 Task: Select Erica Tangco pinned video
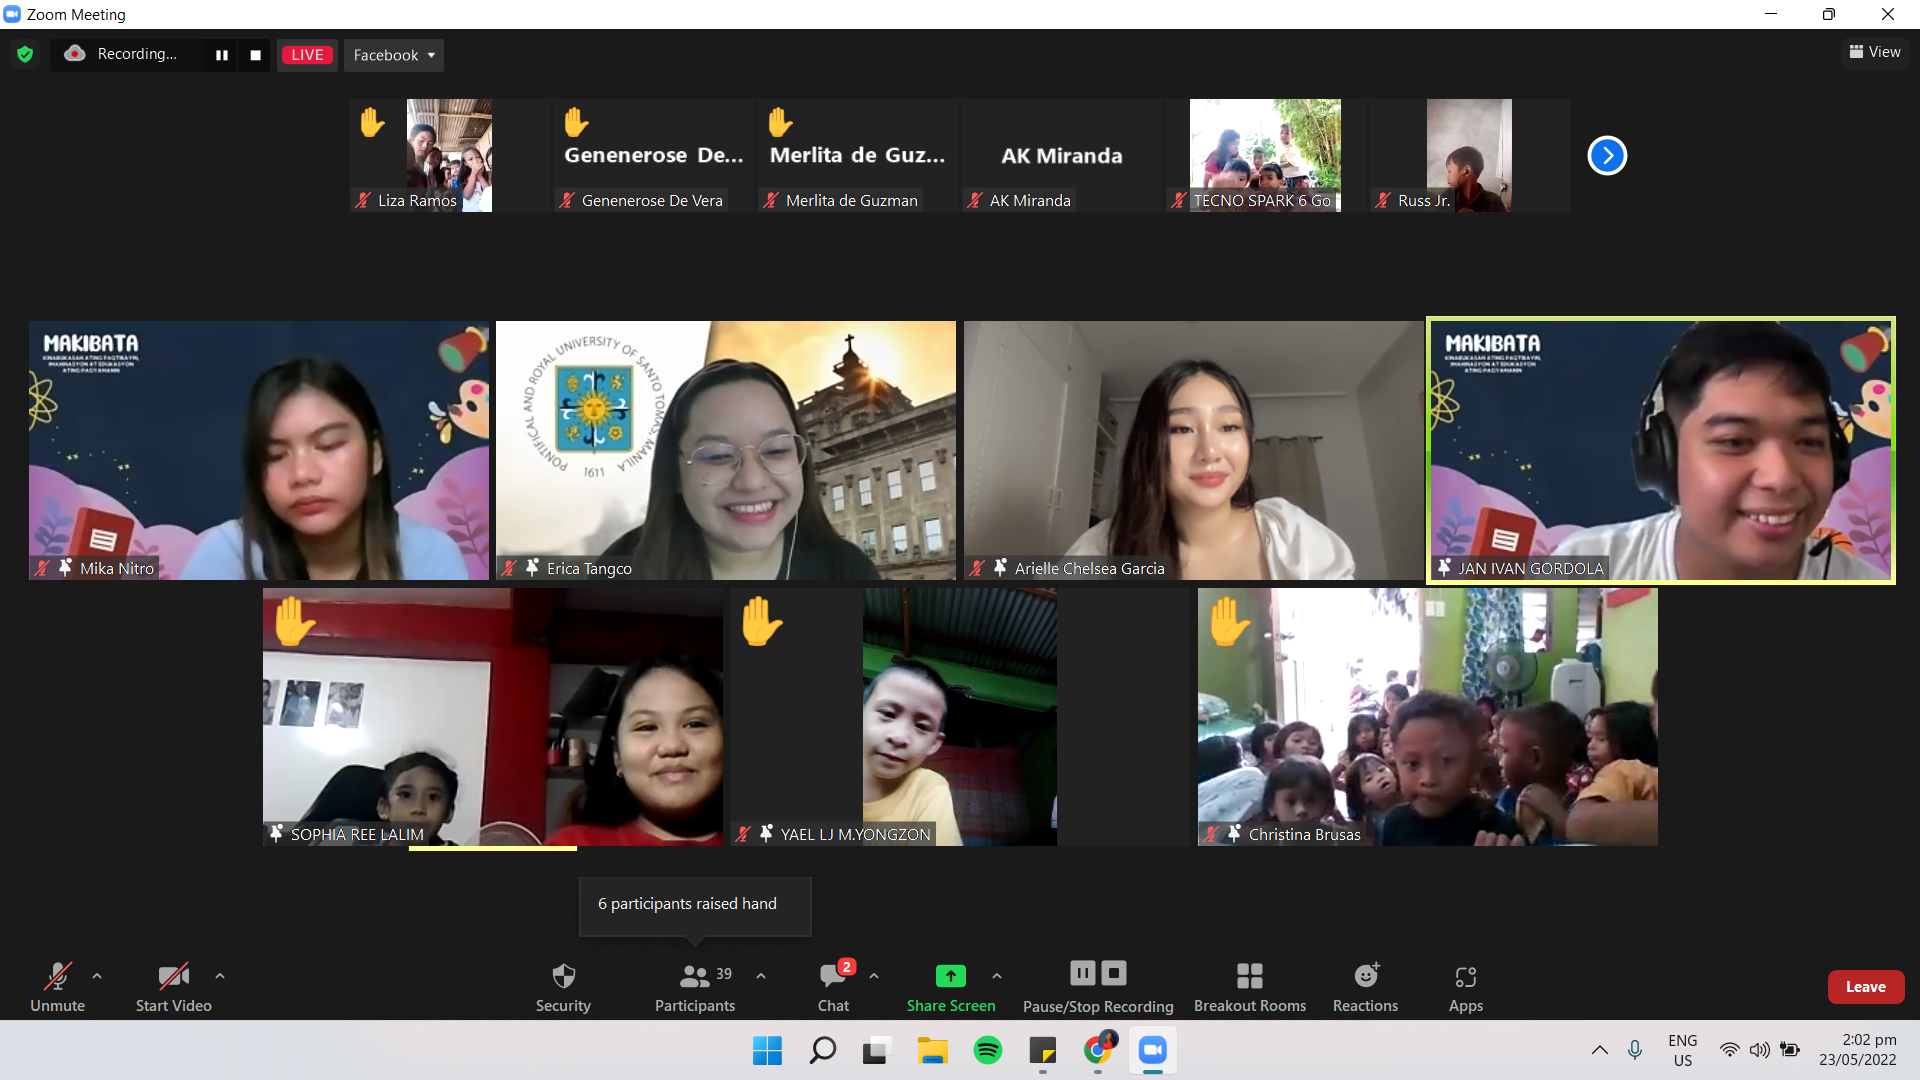pyautogui.click(x=726, y=450)
